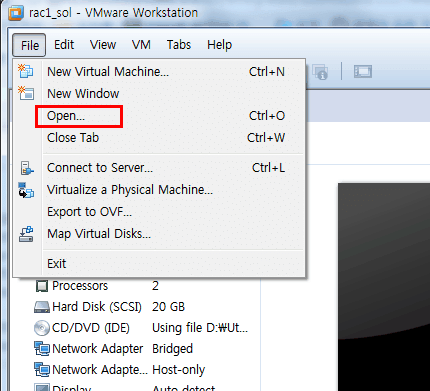Click the Connect to Server icon
430x391 pixels.
[26, 168]
